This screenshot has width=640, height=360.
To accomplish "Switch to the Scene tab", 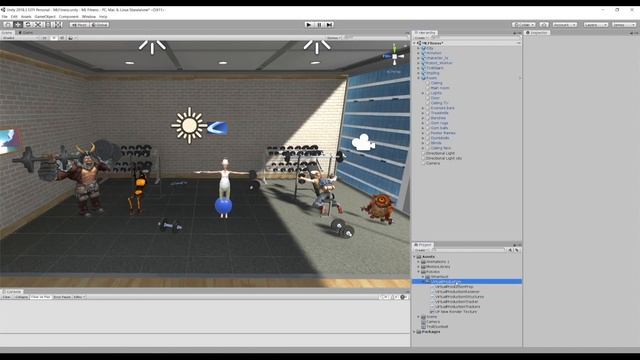I will point(7,33).
